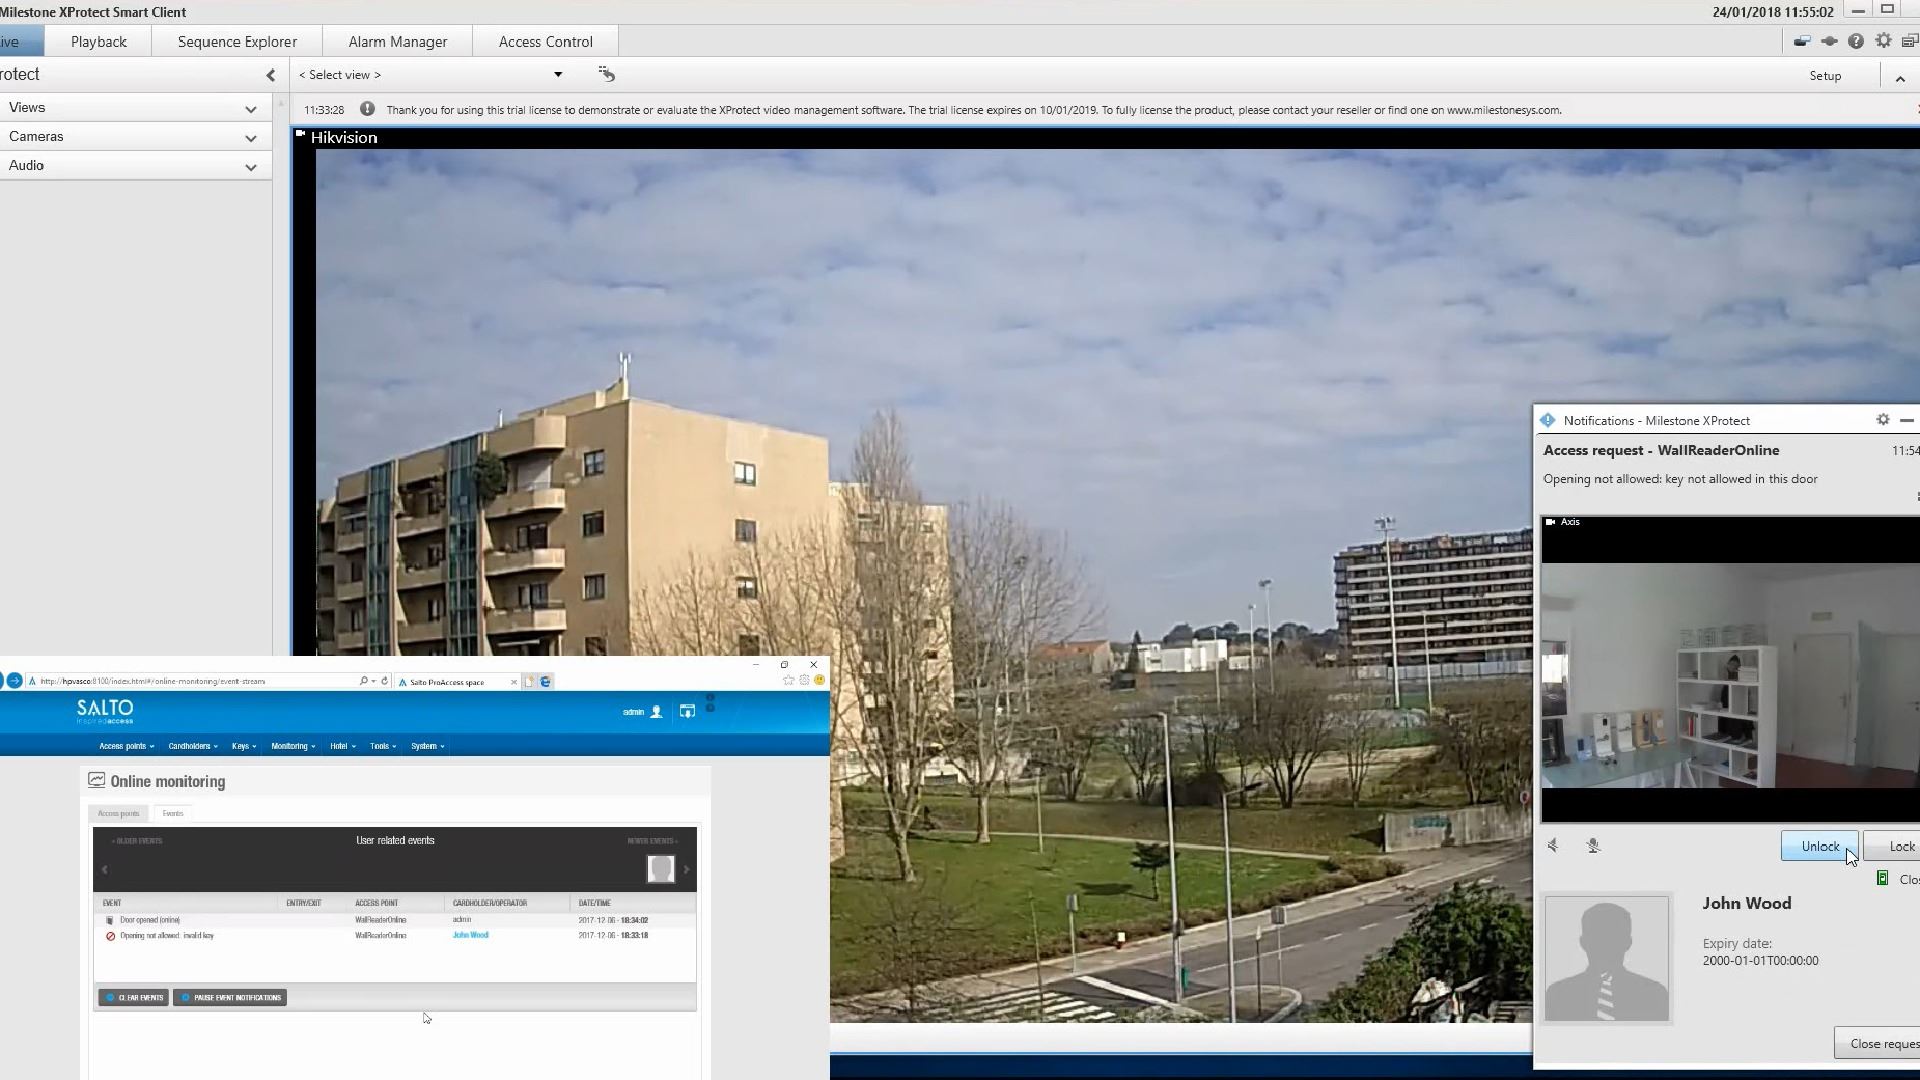Click John Wood's profile picture
The width and height of the screenshot is (1920, 1080).
(1606, 959)
